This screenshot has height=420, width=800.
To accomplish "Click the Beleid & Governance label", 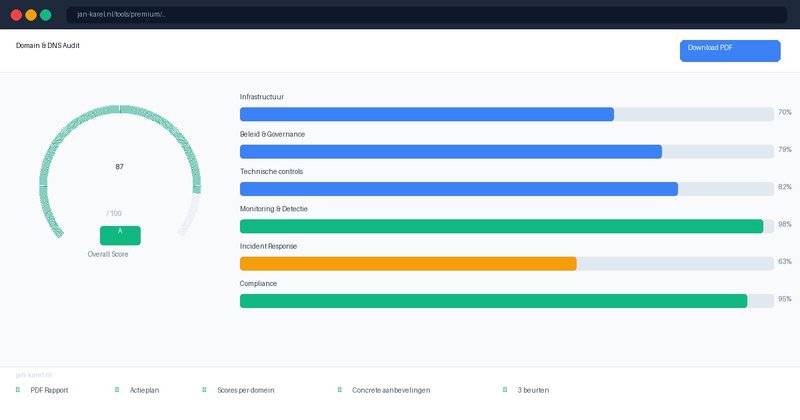I will click(x=272, y=134).
